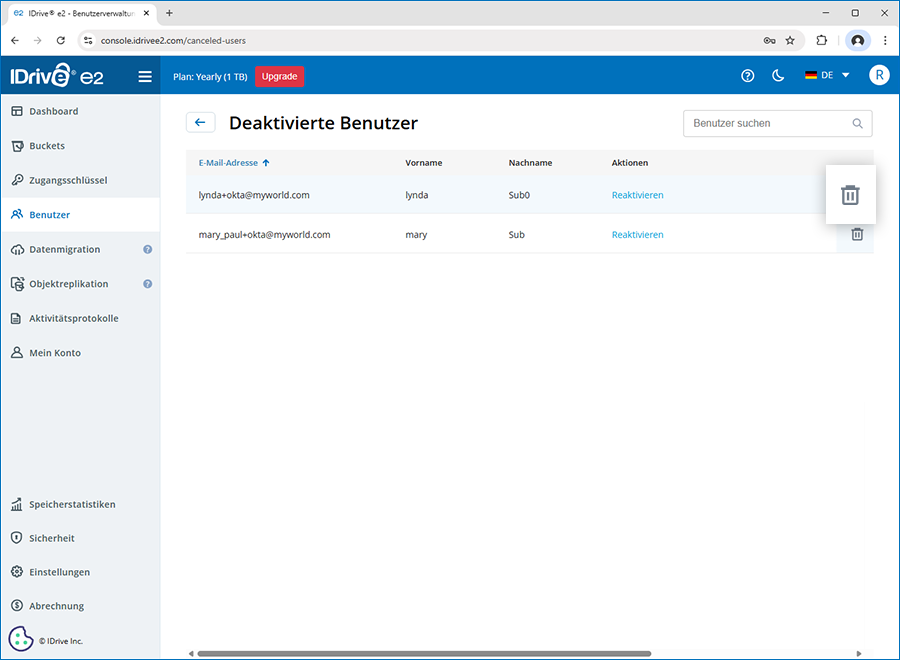Navigate to Zugangsschlüssel in sidebar

(68, 180)
